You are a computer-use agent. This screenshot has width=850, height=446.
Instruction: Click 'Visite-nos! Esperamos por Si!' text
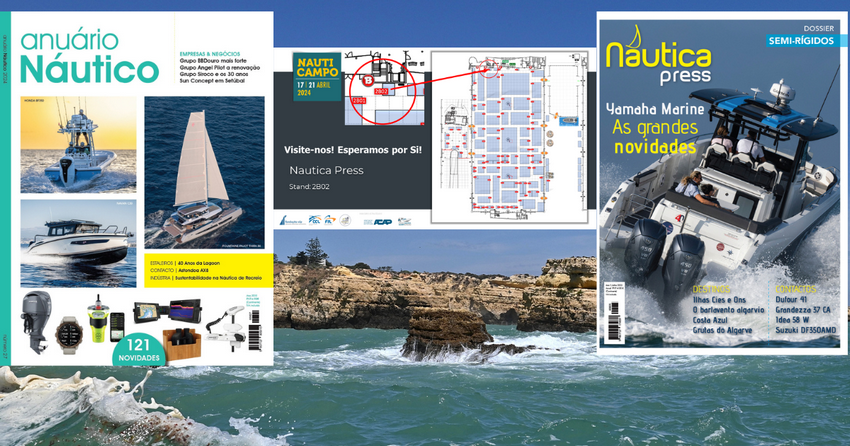coord(353,150)
